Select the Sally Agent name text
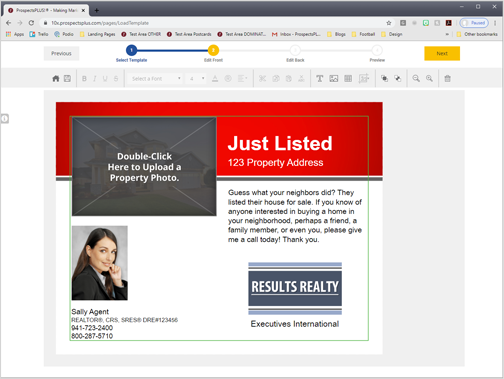 [90, 312]
